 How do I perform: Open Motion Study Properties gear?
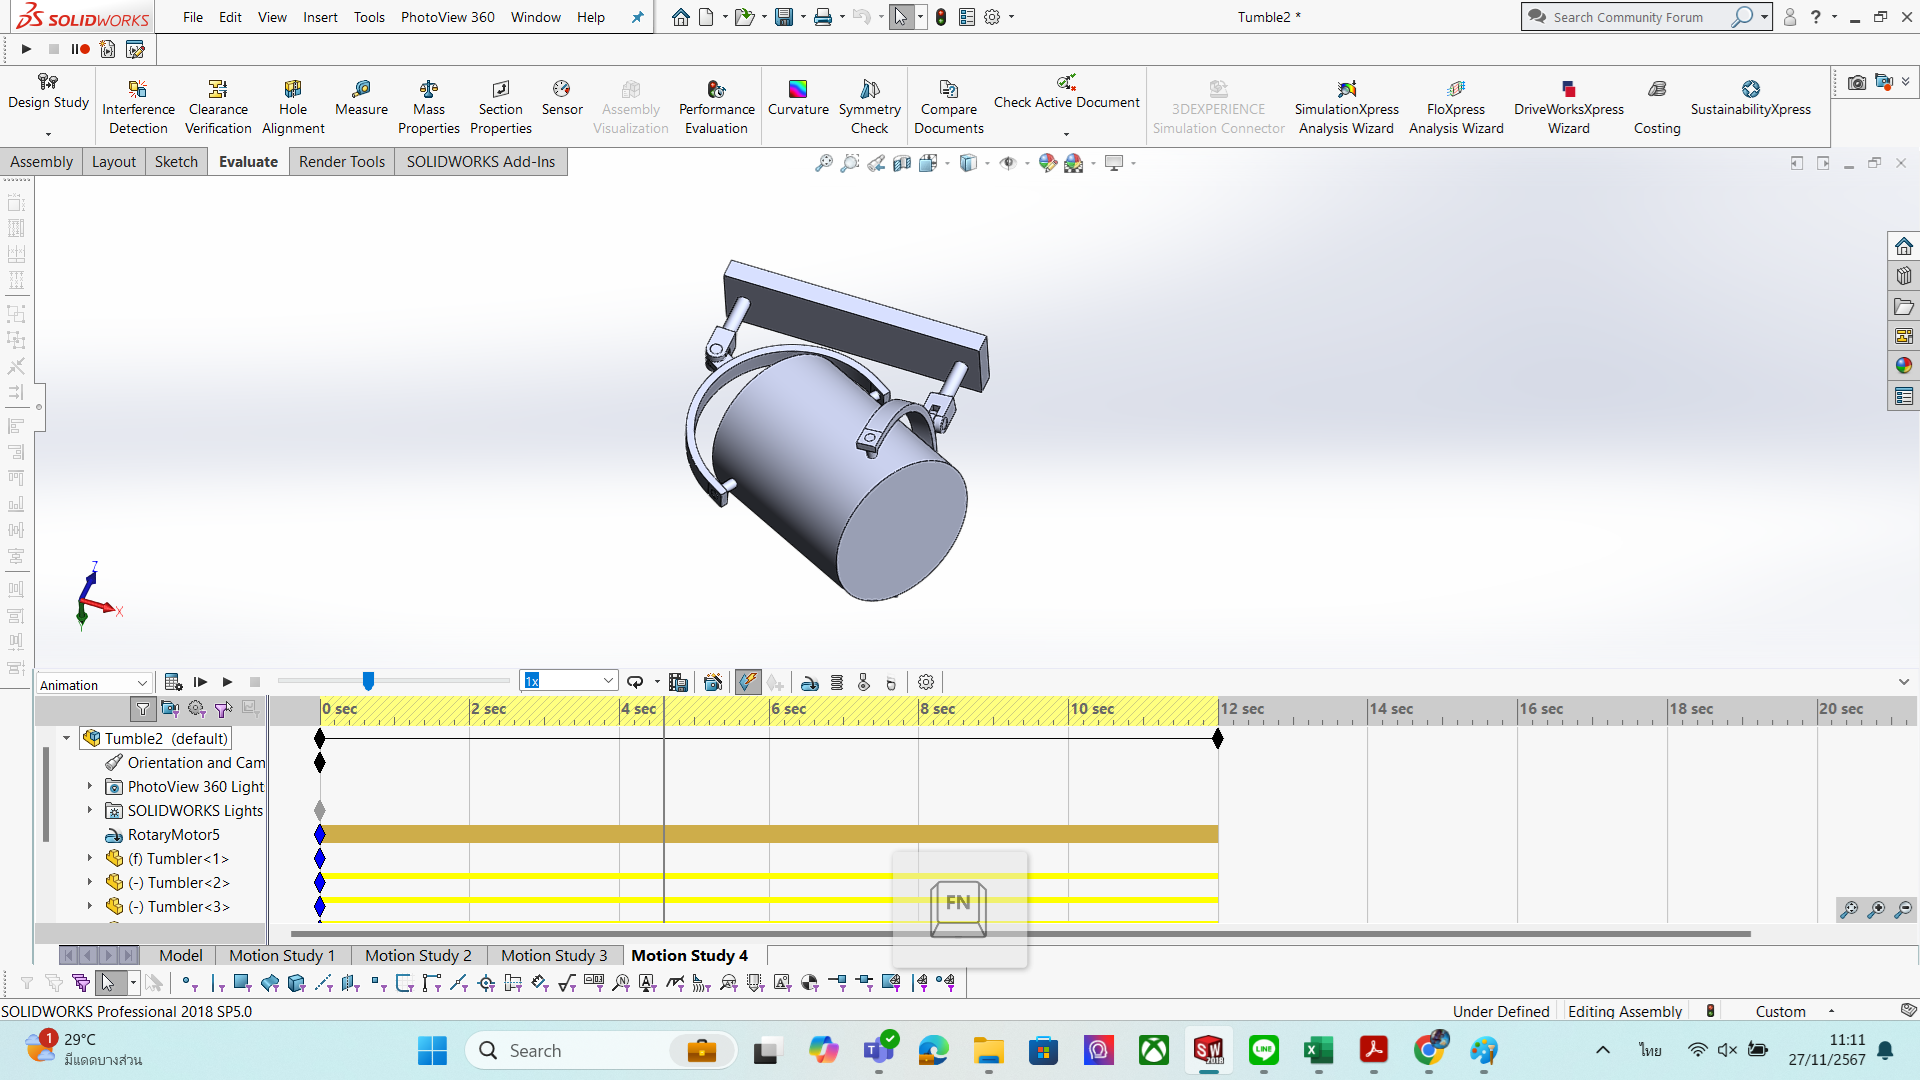pos(926,682)
